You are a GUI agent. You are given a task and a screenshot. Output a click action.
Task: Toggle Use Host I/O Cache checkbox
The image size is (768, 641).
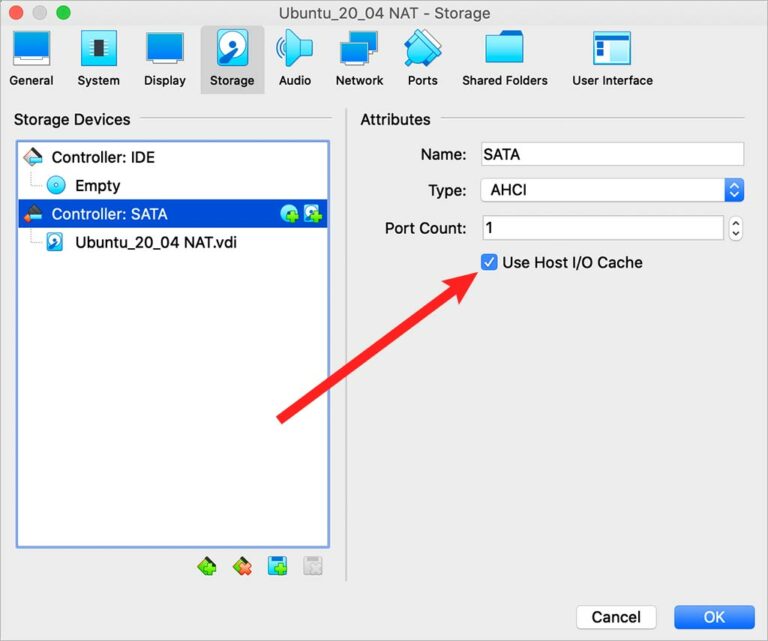489,262
